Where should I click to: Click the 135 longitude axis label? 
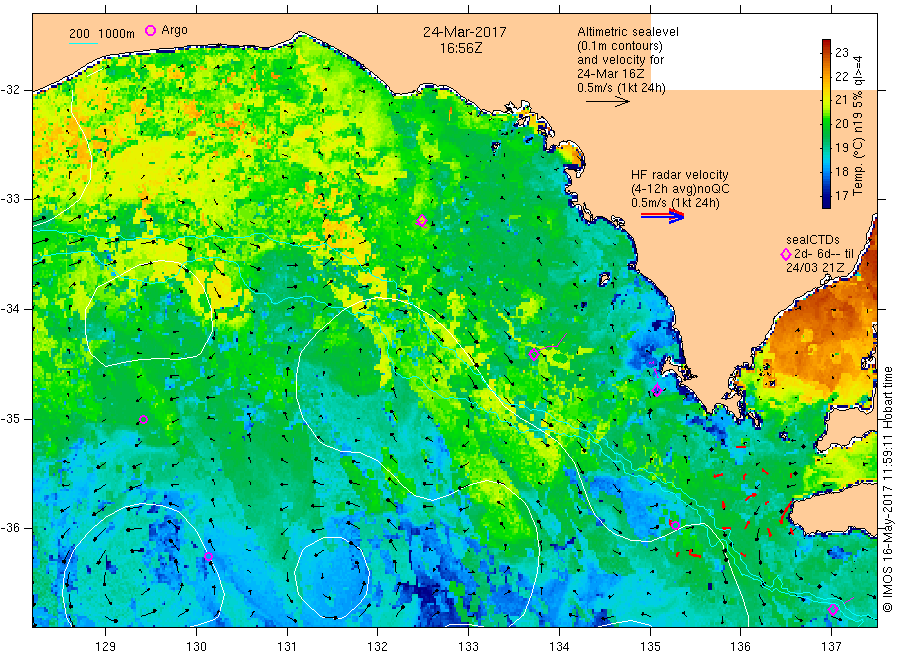coord(650,647)
